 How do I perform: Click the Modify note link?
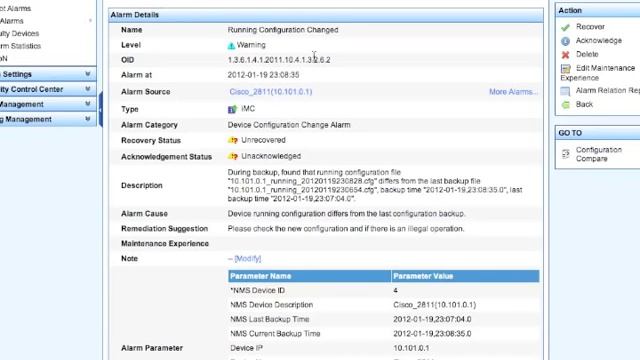248,259
